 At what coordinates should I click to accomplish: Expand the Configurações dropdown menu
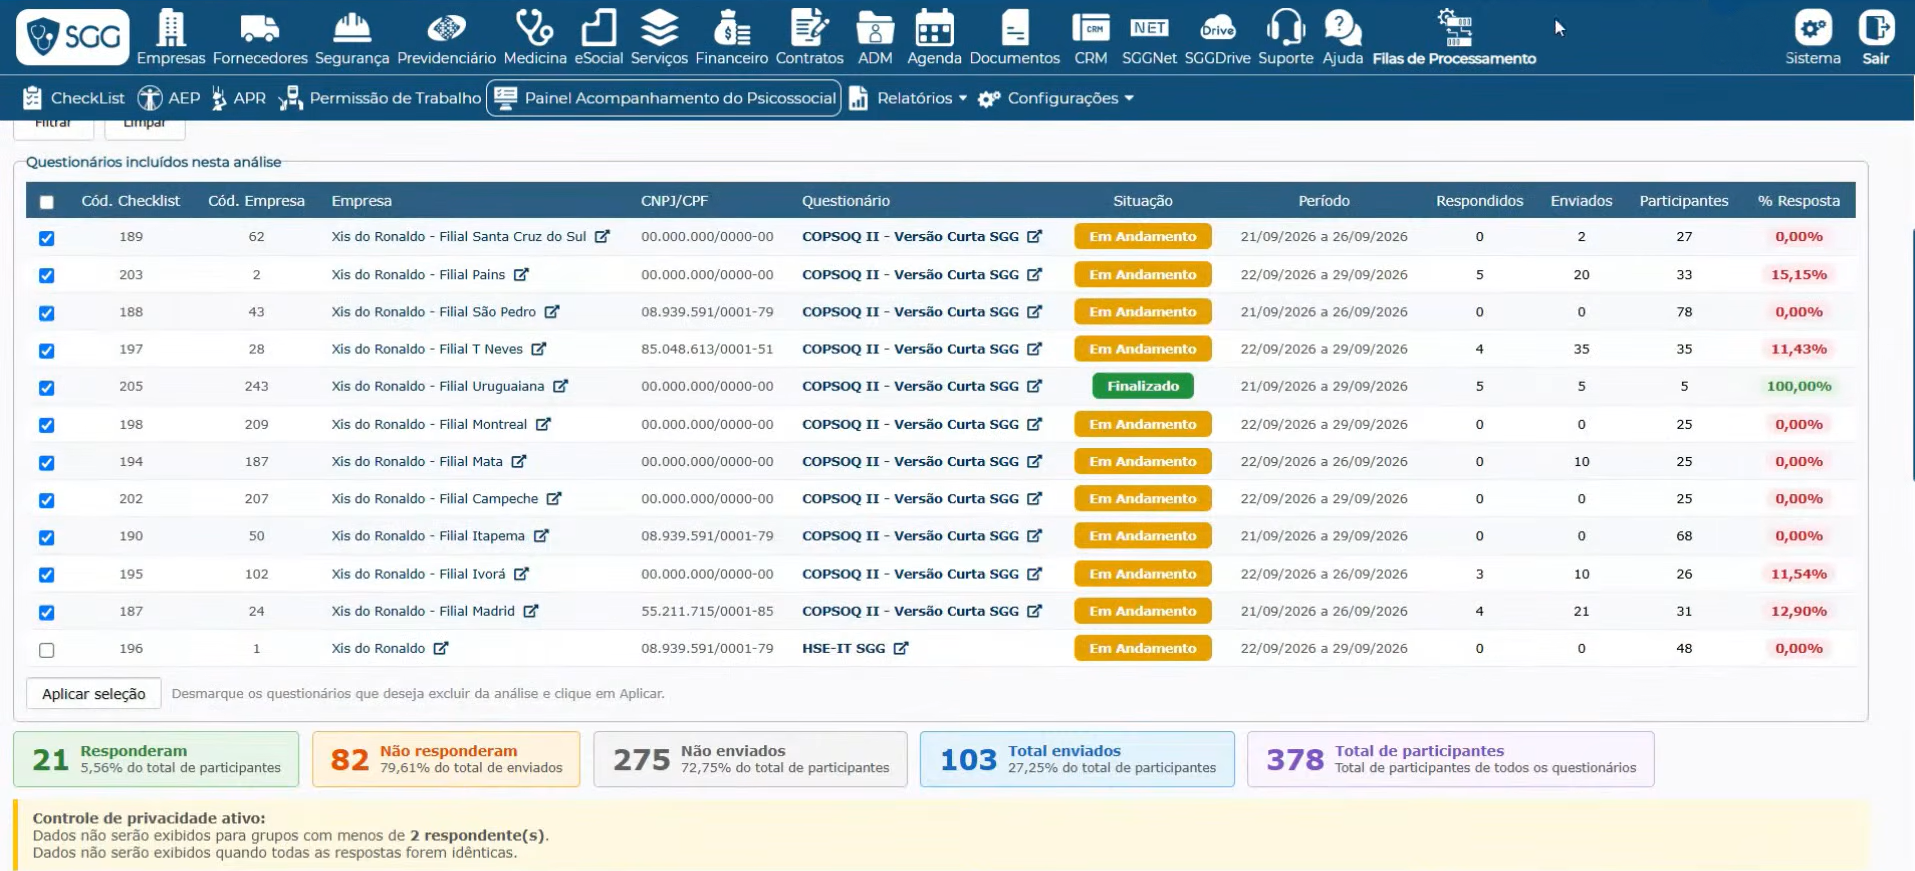[1056, 98]
